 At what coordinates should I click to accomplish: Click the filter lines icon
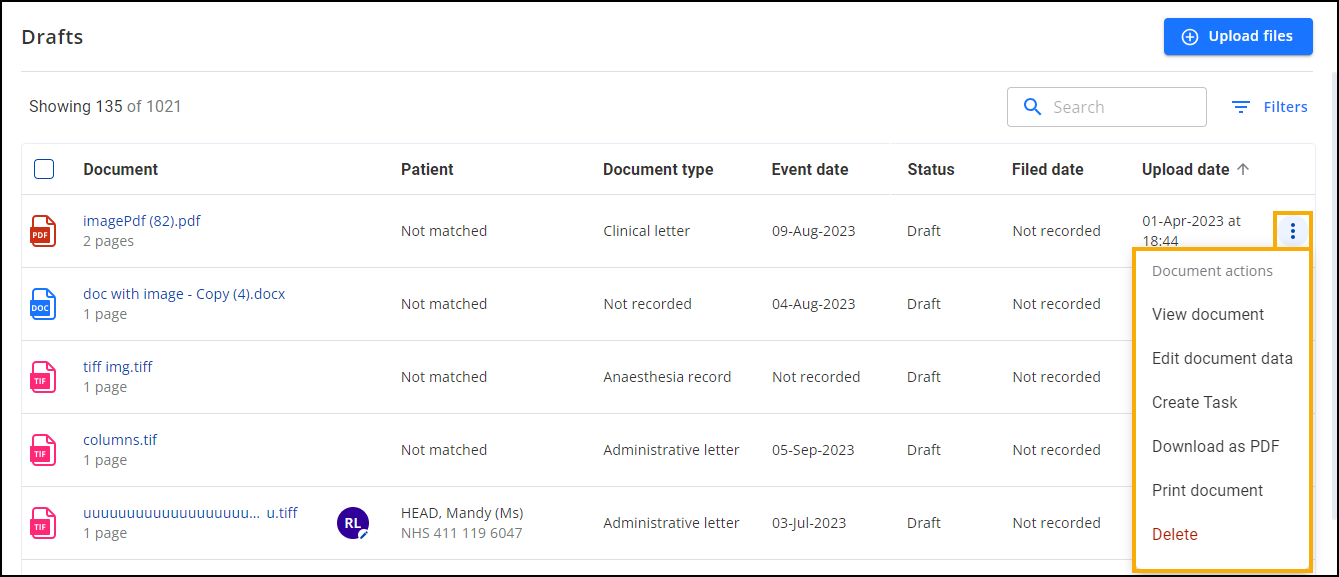[1241, 107]
